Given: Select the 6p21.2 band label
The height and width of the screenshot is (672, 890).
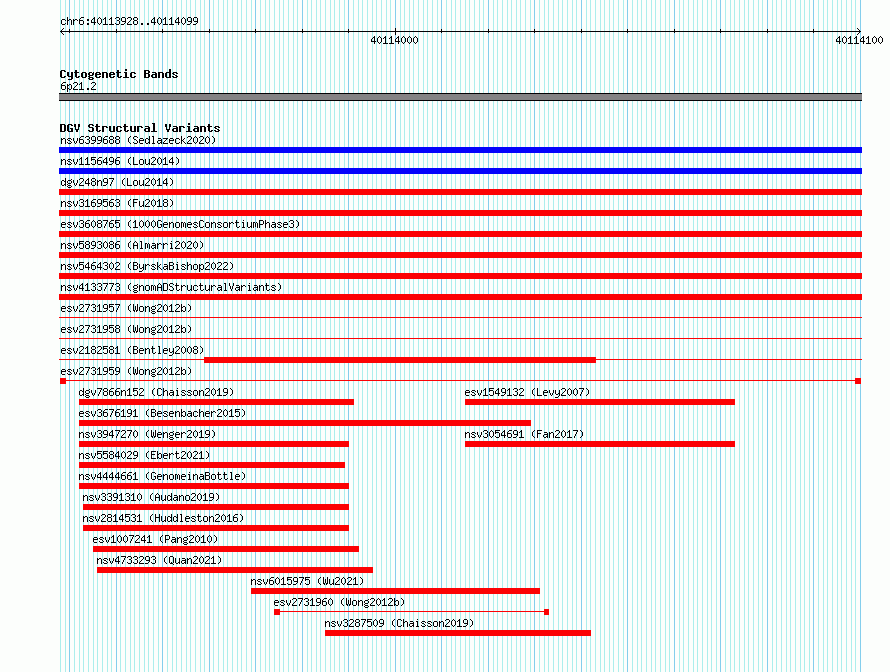Looking at the screenshot, I should [78, 86].
